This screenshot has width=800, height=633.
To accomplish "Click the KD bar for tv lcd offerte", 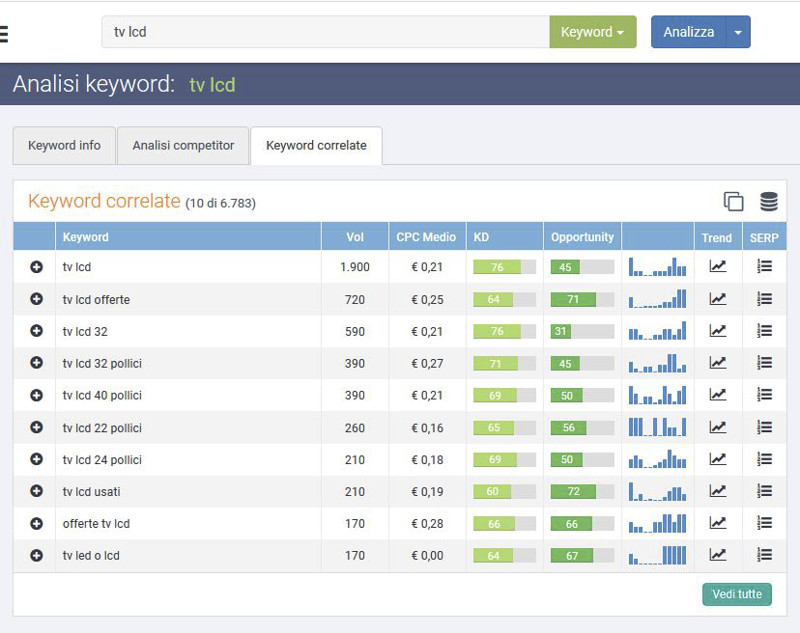I will (505, 299).
